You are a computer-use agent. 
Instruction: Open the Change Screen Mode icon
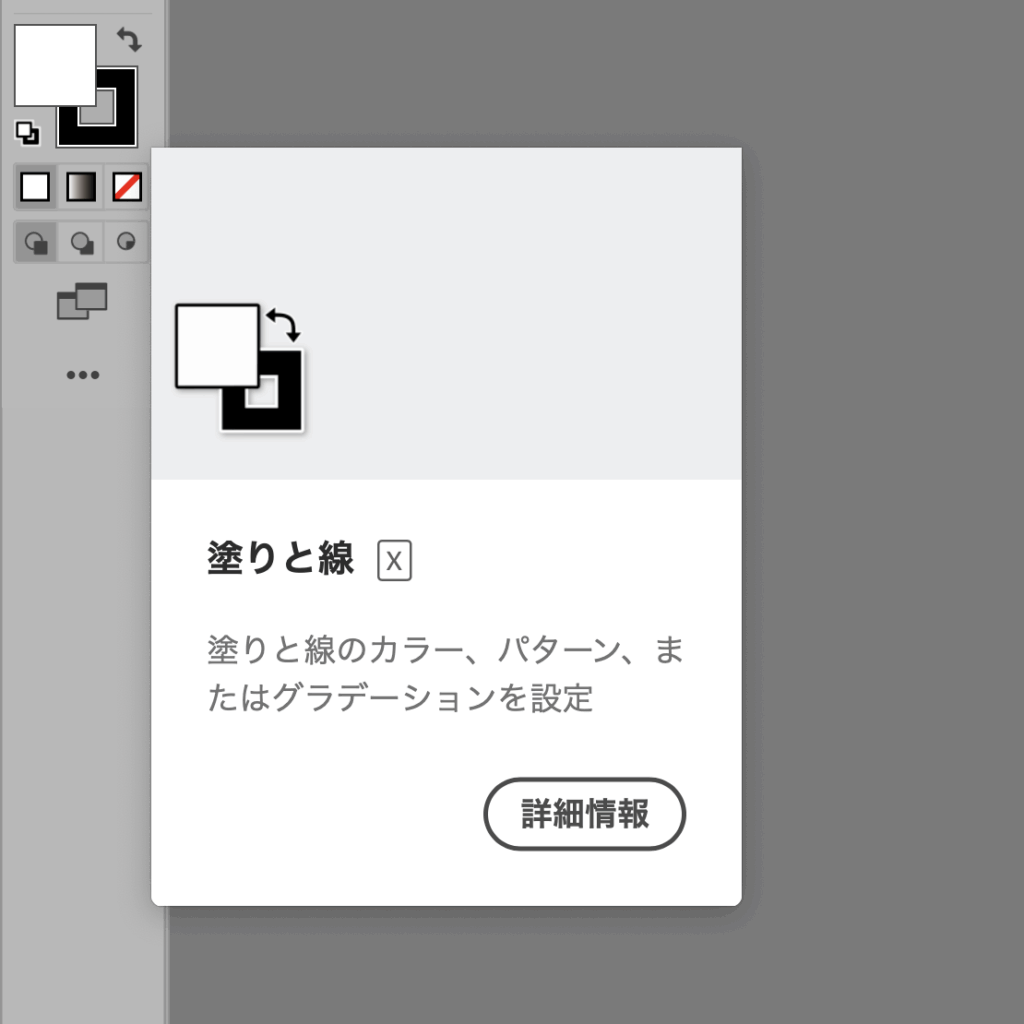click(82, 301)
